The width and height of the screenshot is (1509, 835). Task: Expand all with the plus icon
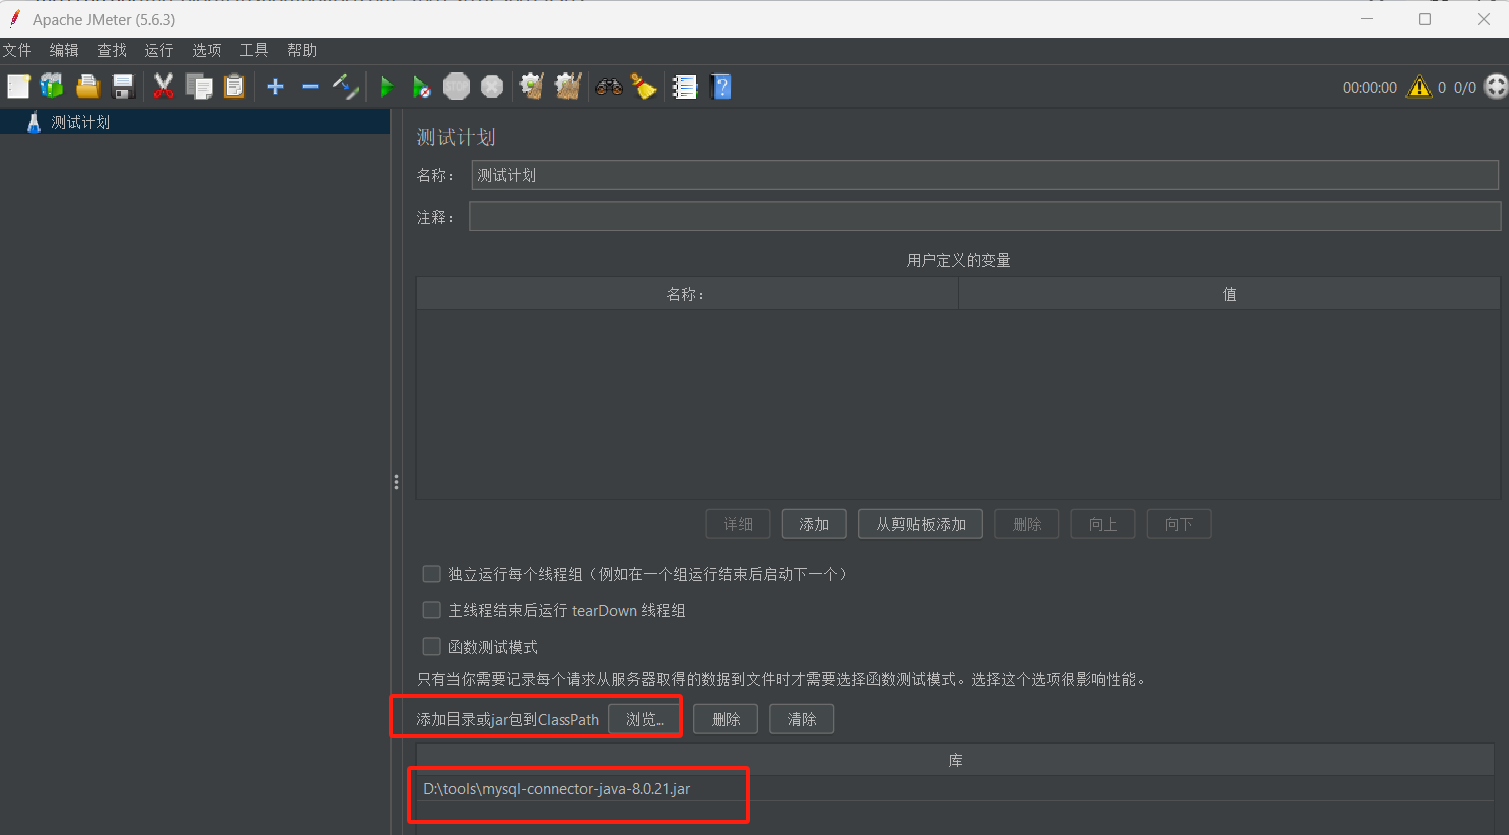[275, 87]
